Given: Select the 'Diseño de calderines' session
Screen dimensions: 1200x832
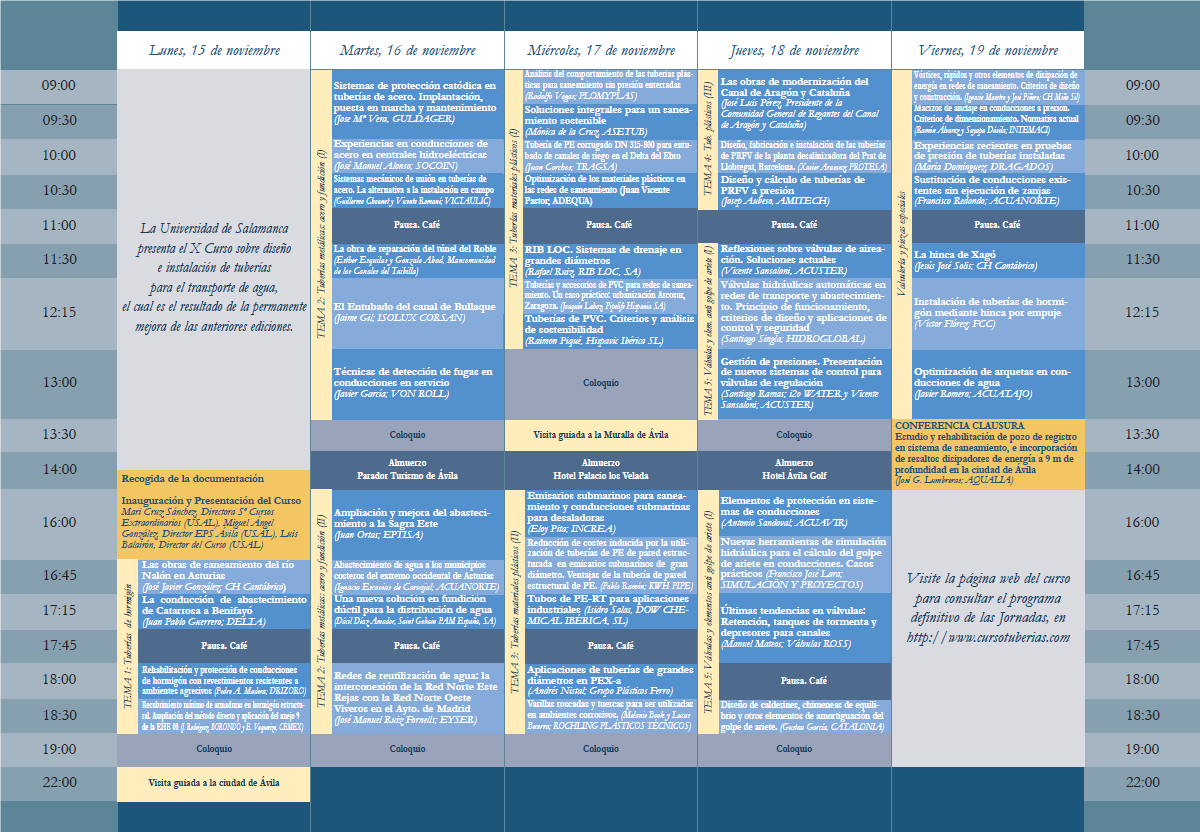Looking at the screenshot, I should (x=805, y=716).
